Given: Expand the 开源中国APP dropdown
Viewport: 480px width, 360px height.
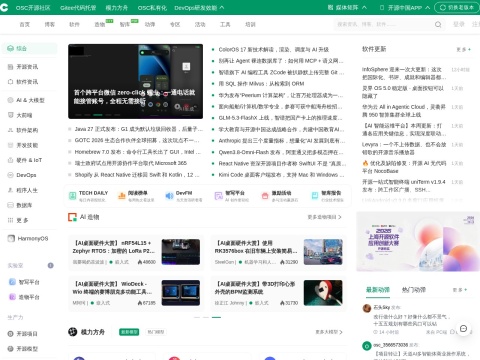Looking at the screenshot, I should 405,7.
